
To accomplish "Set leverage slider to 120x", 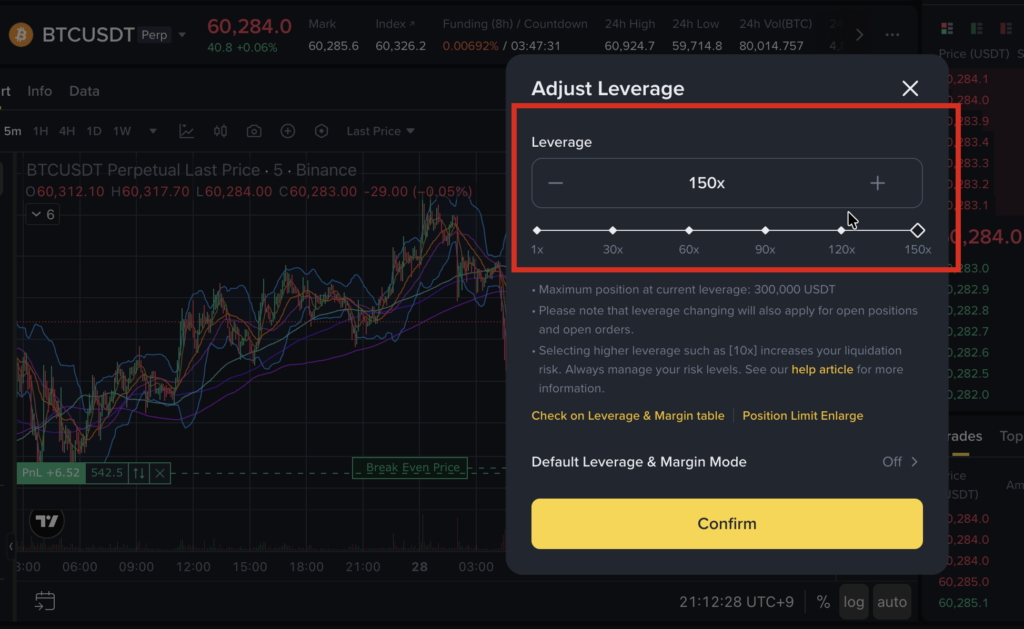I will point(841,231).
